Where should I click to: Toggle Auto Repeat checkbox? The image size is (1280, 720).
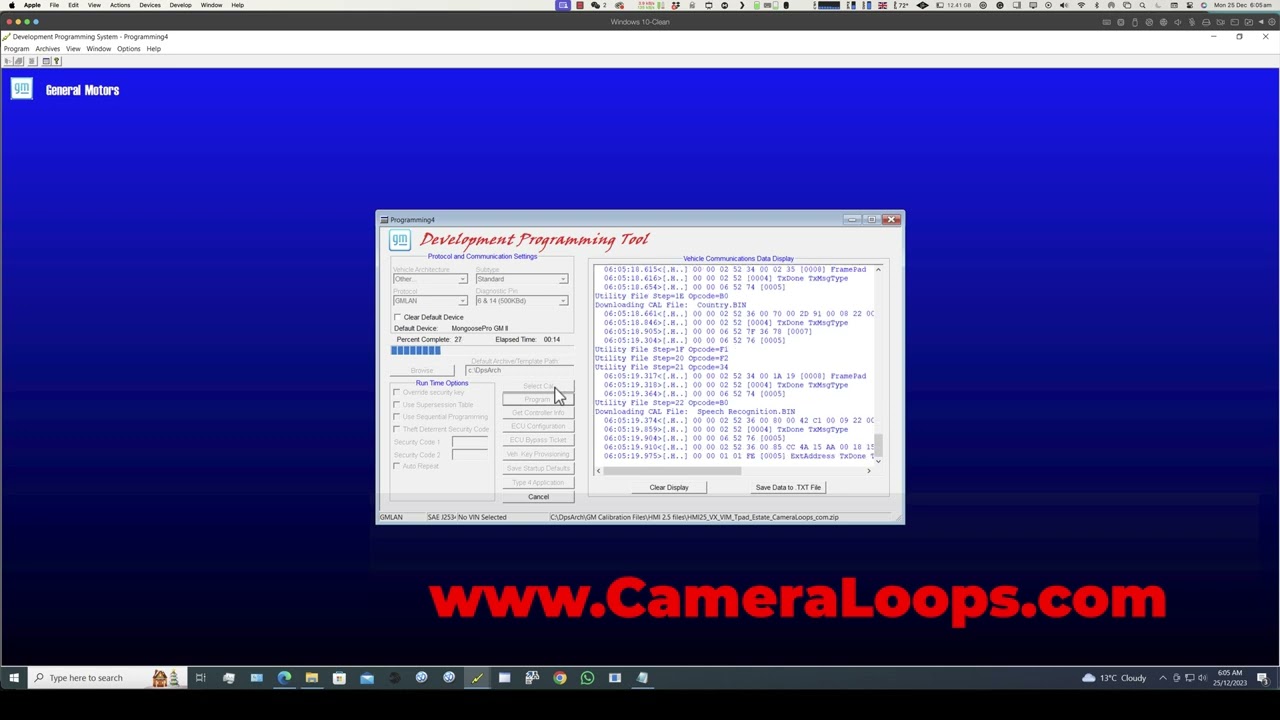[x=397, y=466]
